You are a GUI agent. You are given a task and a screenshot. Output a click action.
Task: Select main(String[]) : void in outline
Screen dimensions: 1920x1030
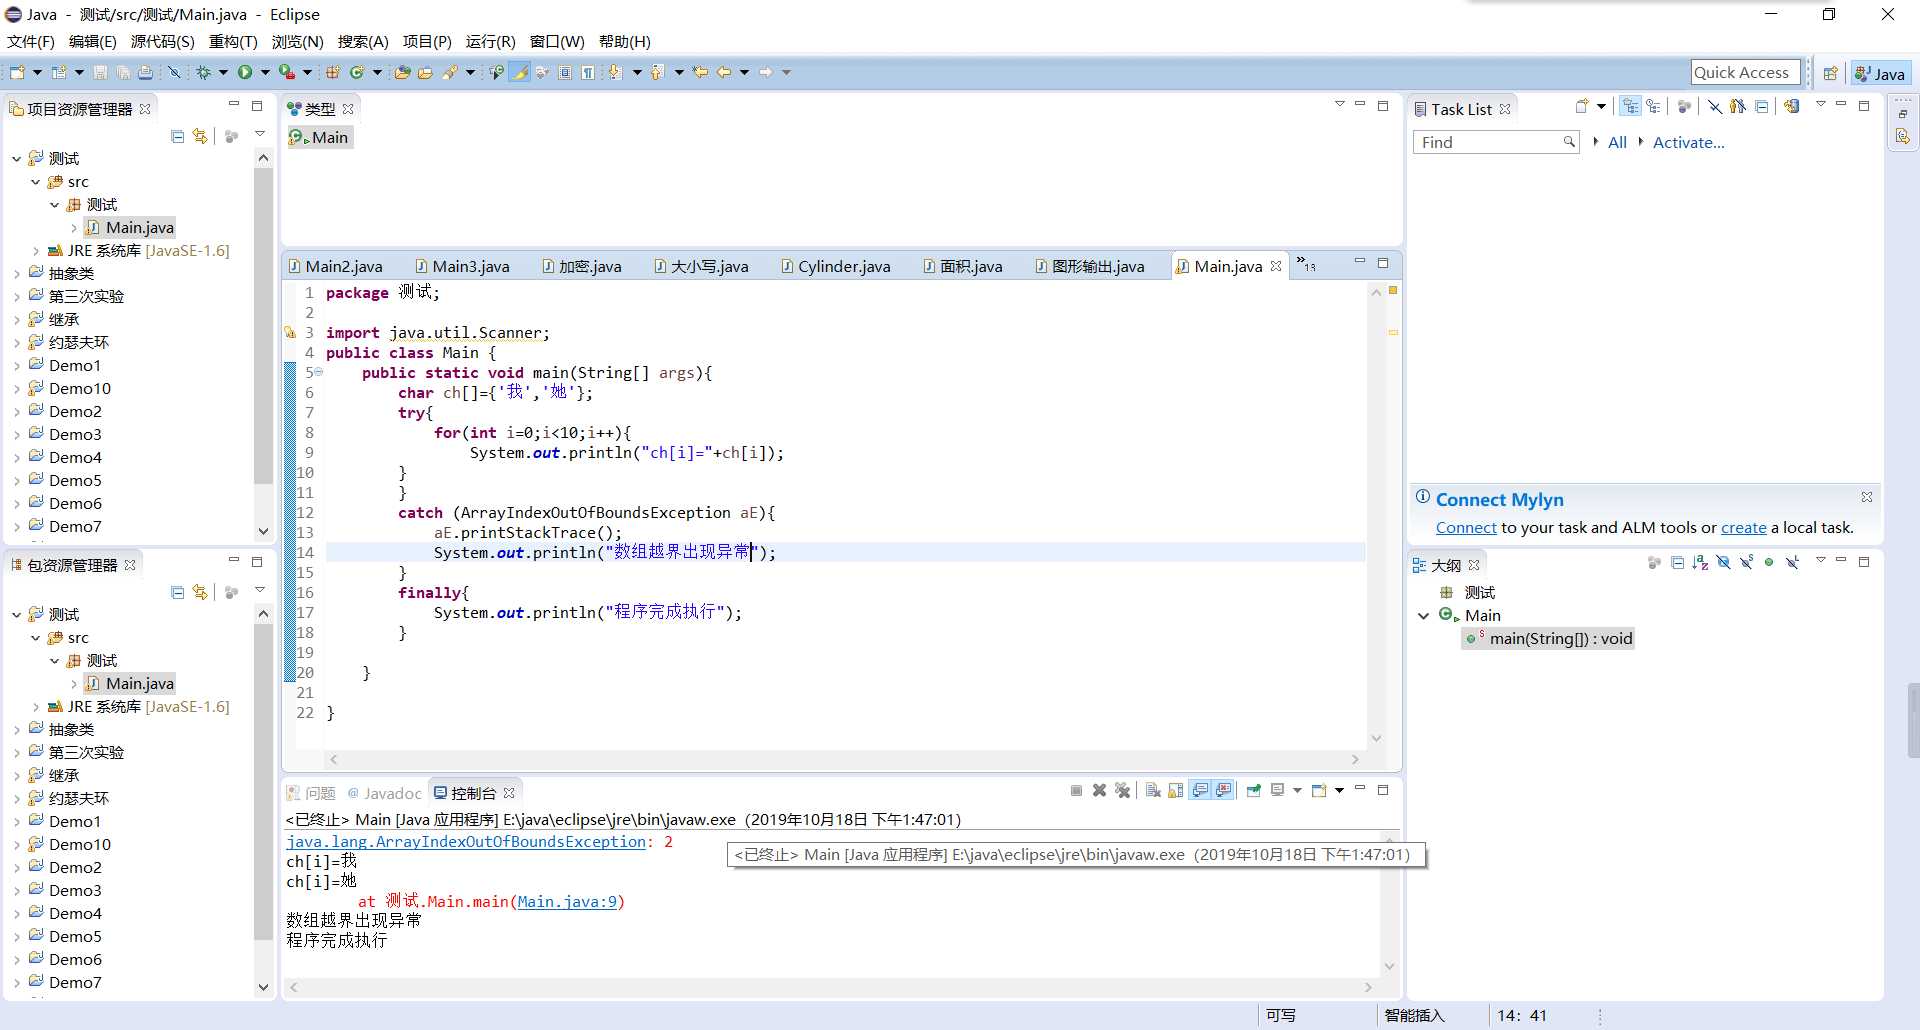[1548, 639]
